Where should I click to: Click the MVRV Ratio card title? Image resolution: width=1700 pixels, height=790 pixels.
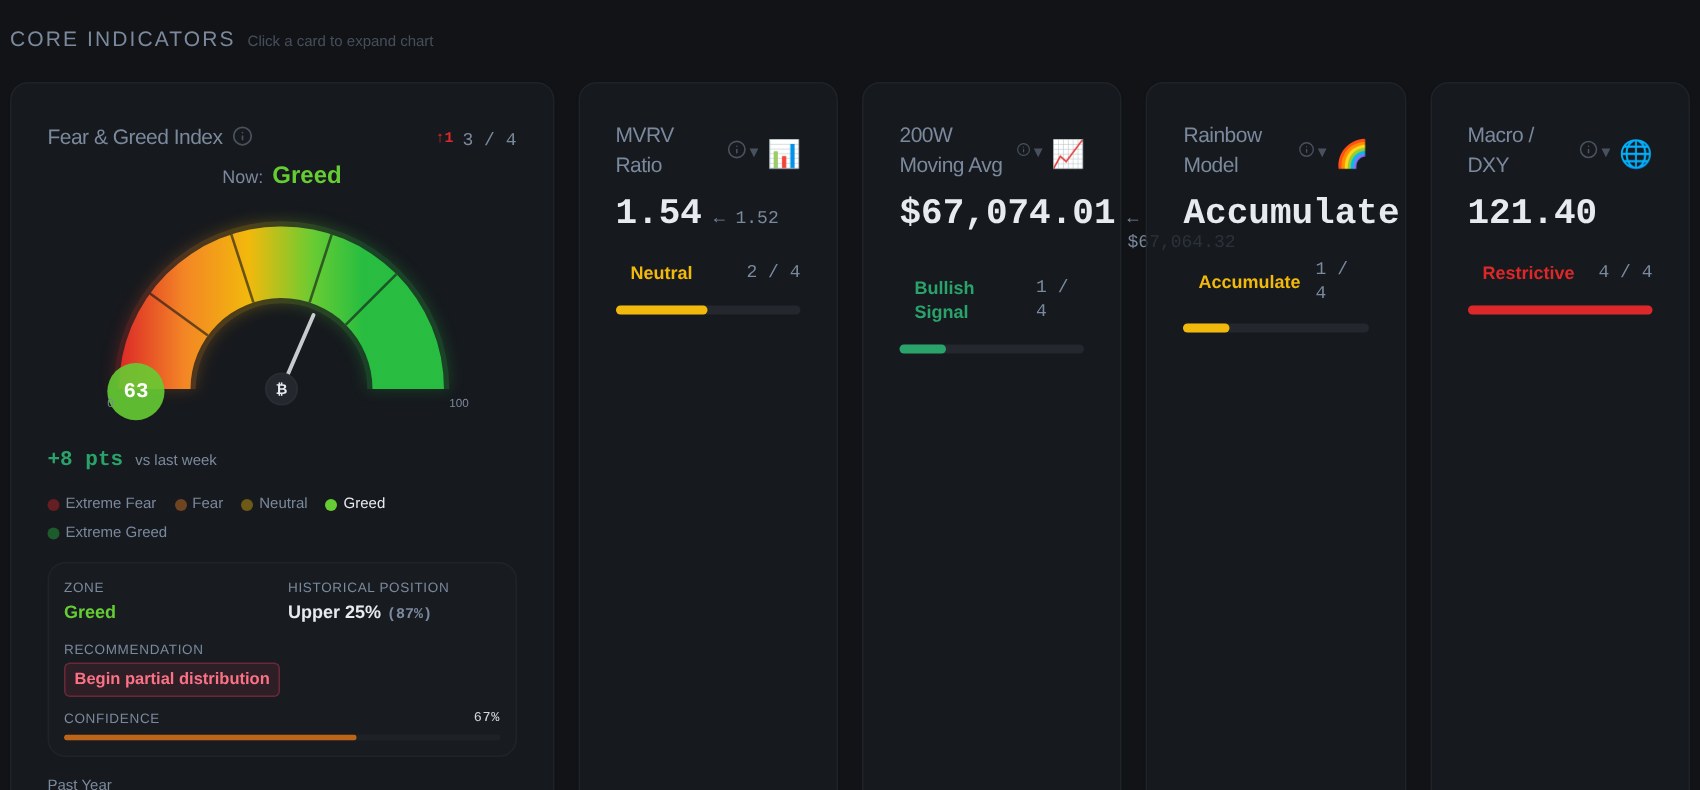click(x=645, y=150)
